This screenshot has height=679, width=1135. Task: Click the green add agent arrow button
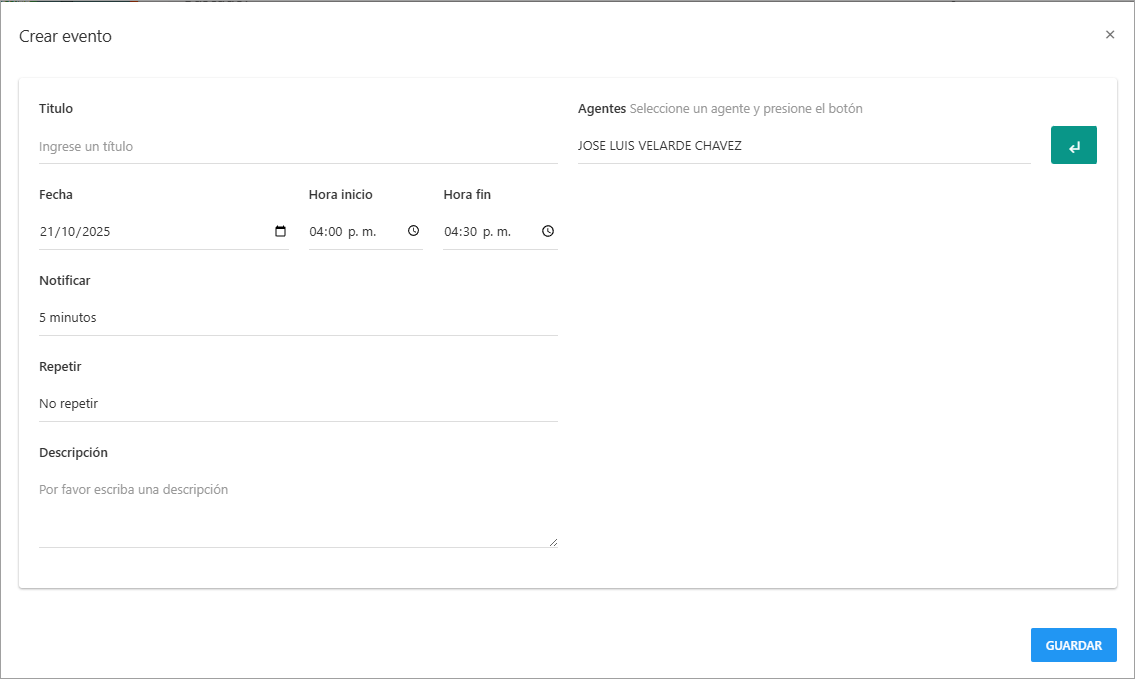tap(1073, 145)
